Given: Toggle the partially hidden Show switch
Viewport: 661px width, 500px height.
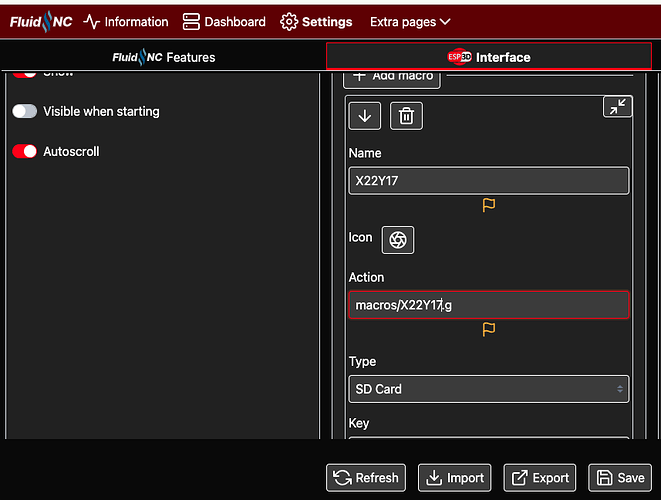Looking at the screenshot, I should (24, 74).
